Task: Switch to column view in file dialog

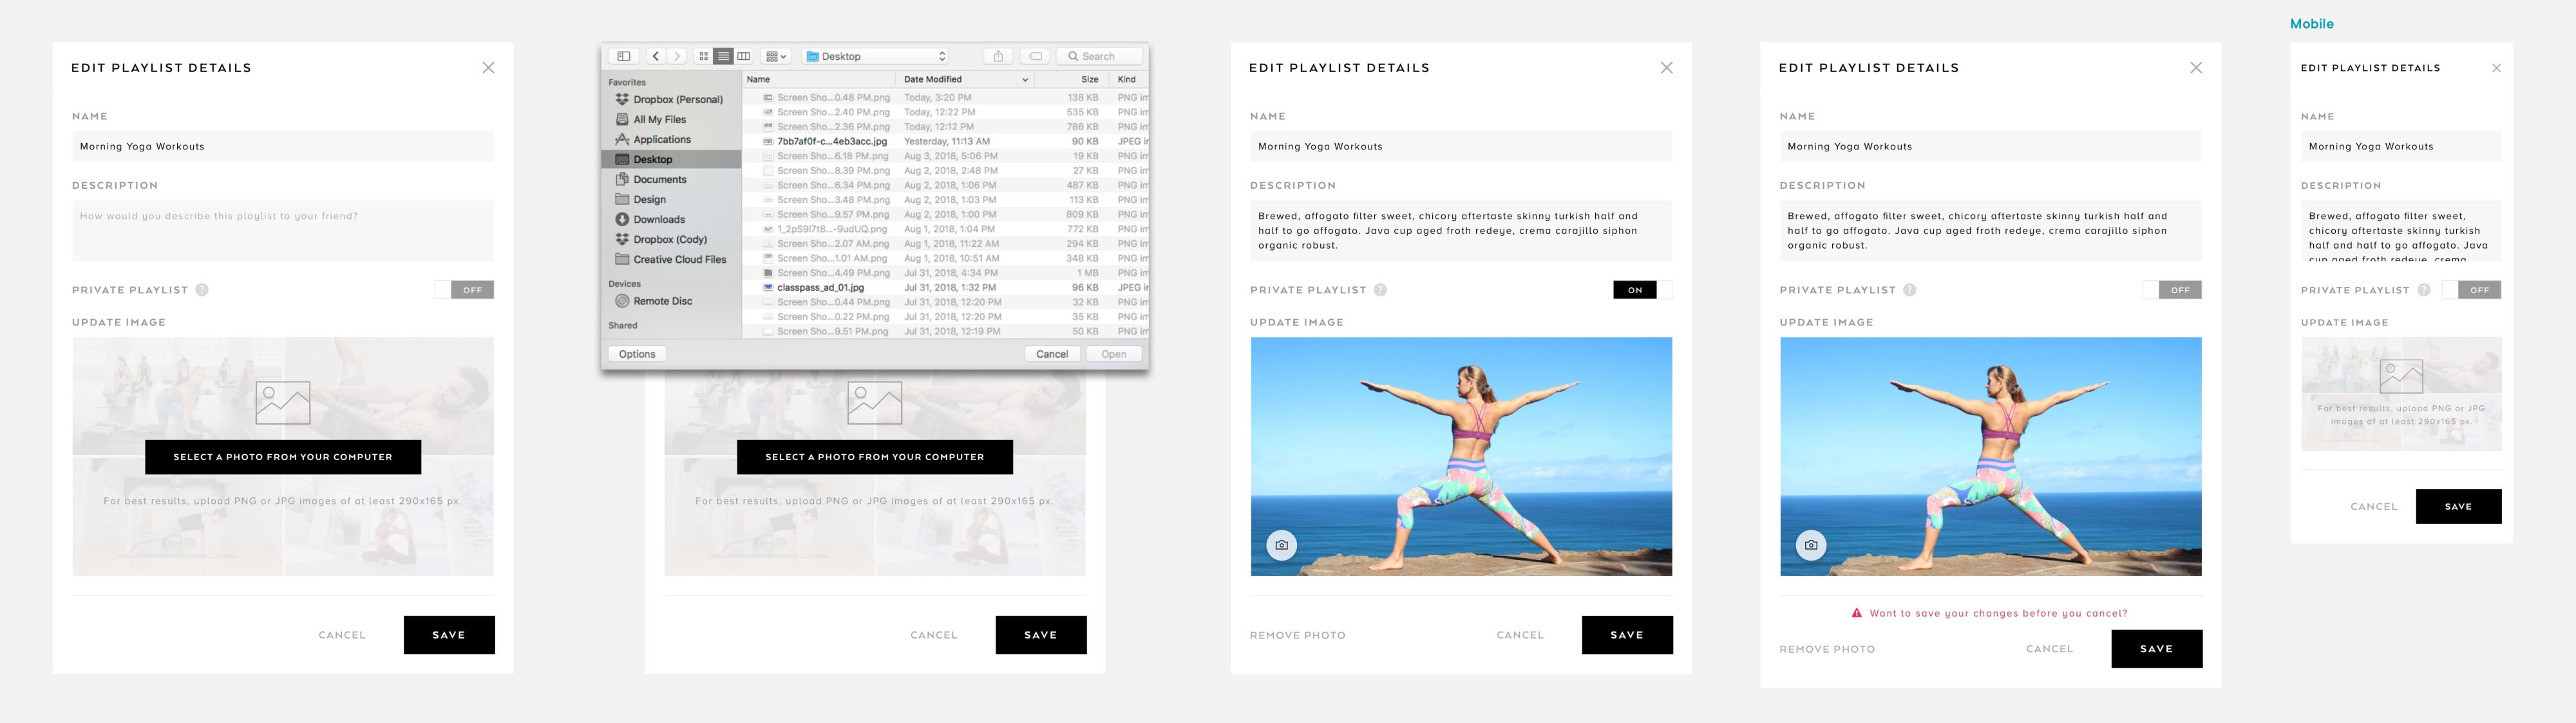Action: coord(743,56)
